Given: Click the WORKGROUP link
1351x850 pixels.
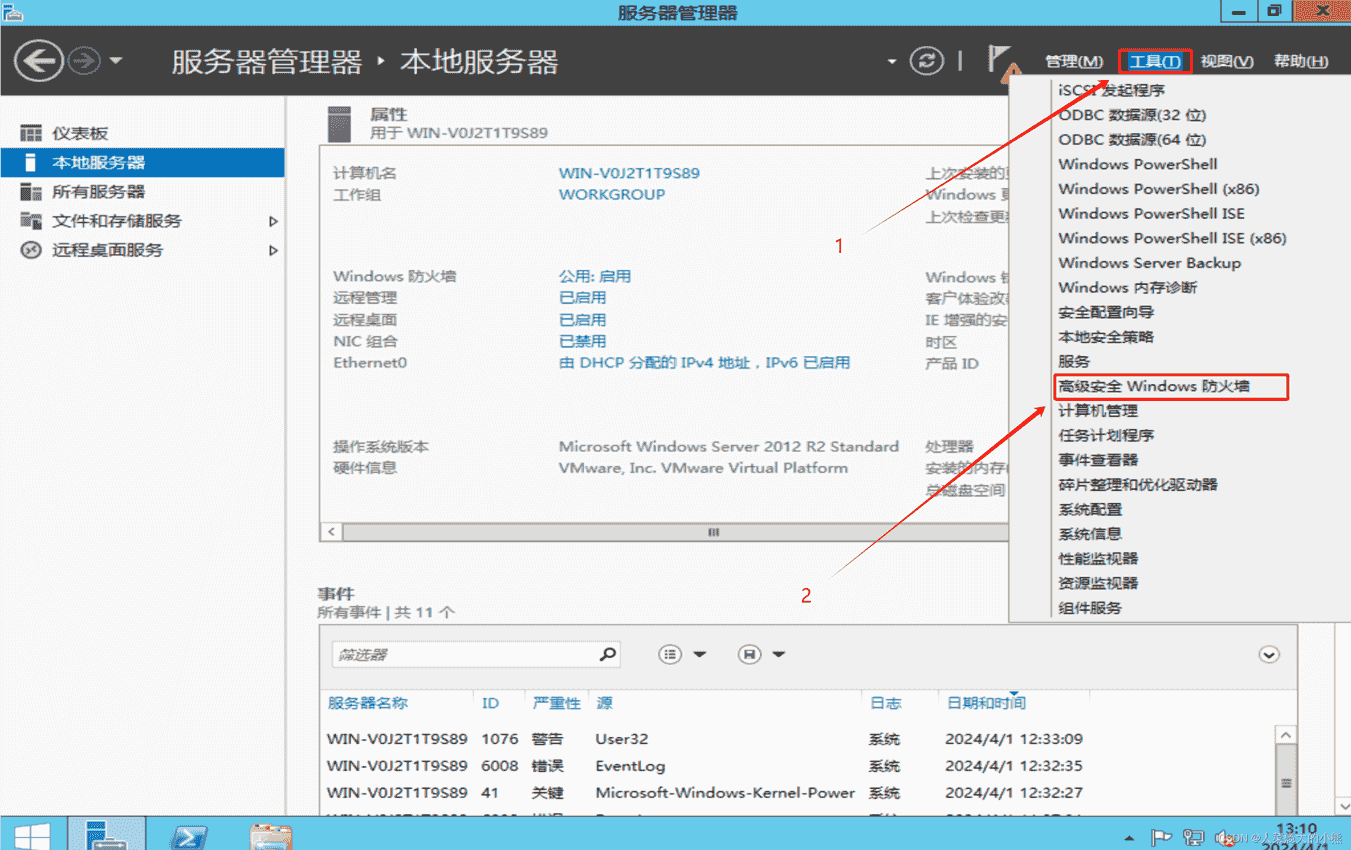Looking at the screenshot, I should click(x=611, y=195).
